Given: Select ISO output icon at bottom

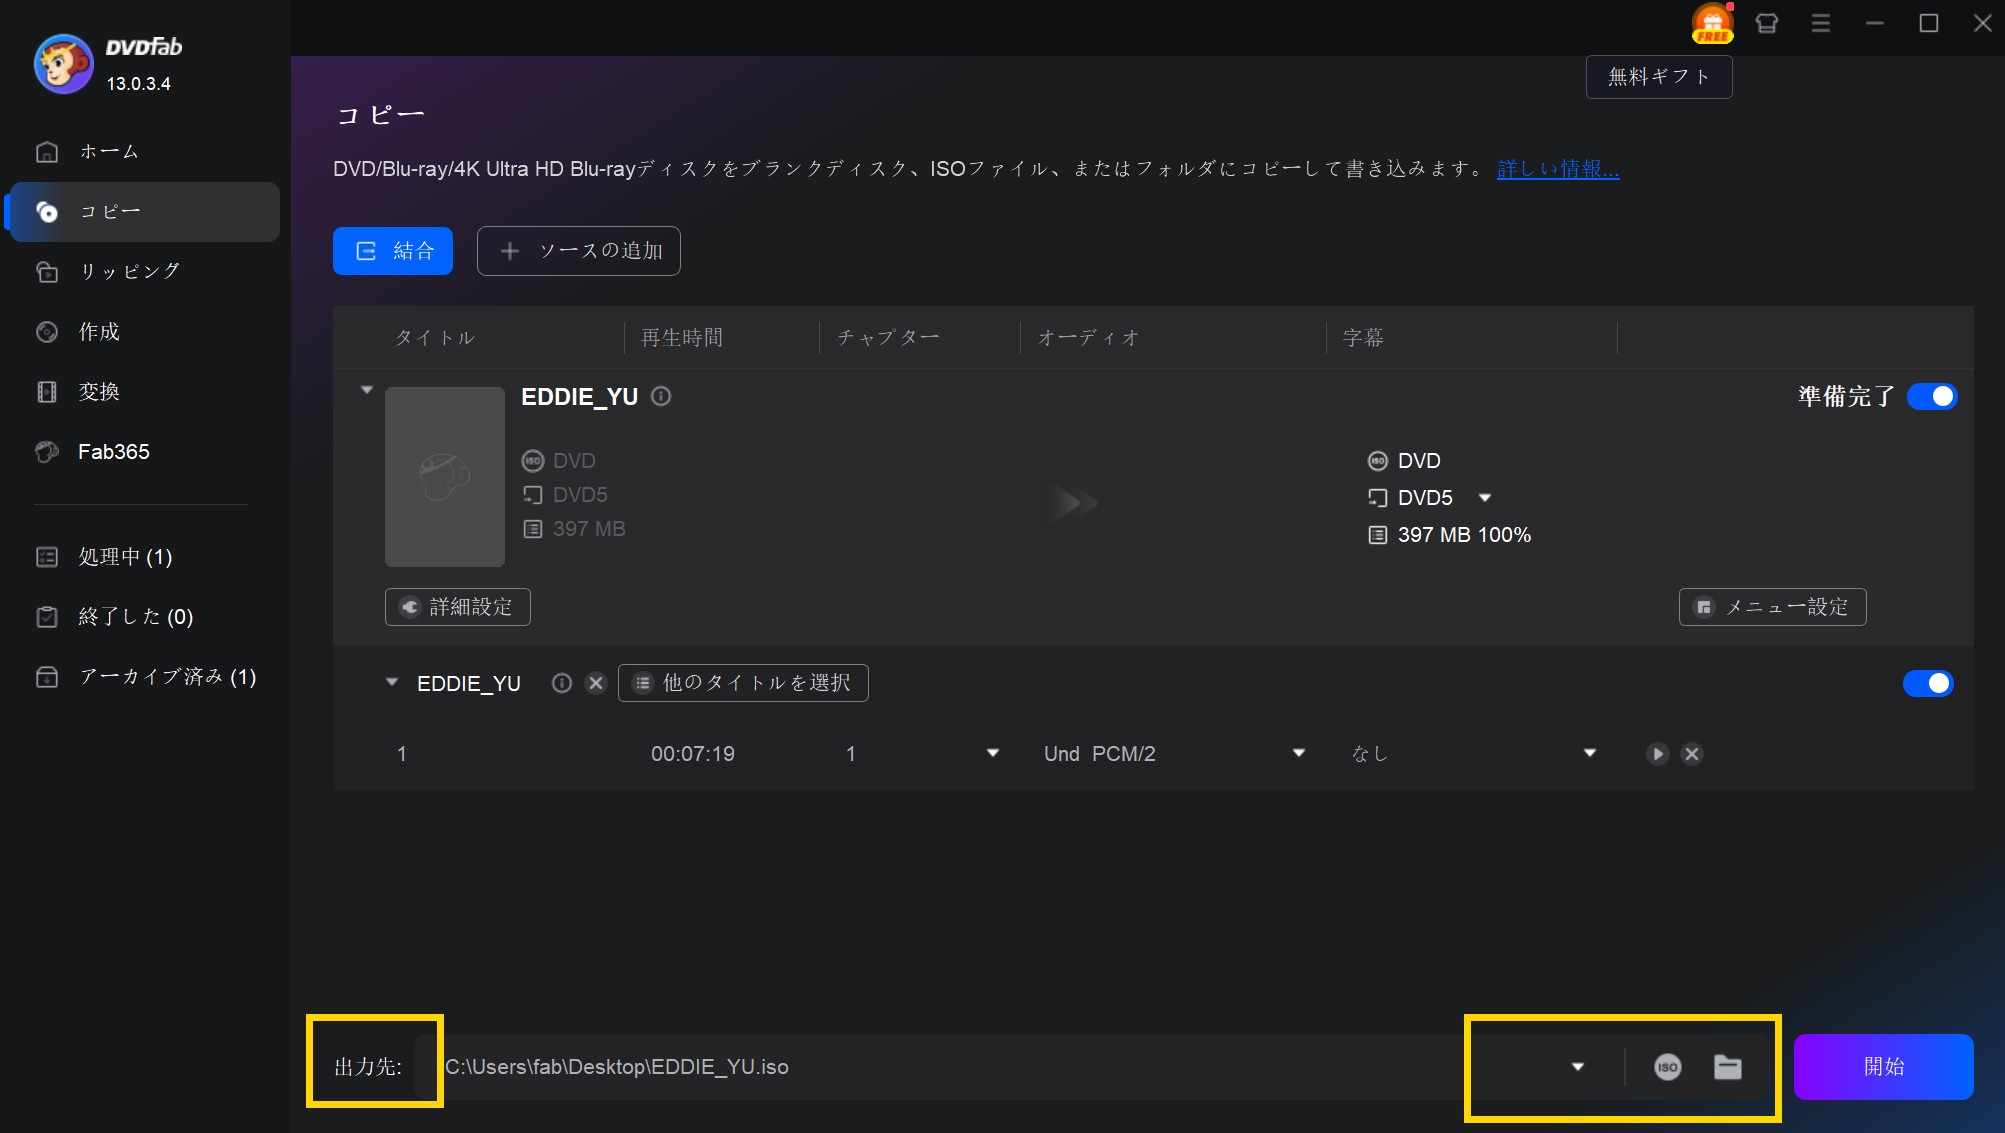Looking at the screenshot, I should (x=1668, y=1067).
